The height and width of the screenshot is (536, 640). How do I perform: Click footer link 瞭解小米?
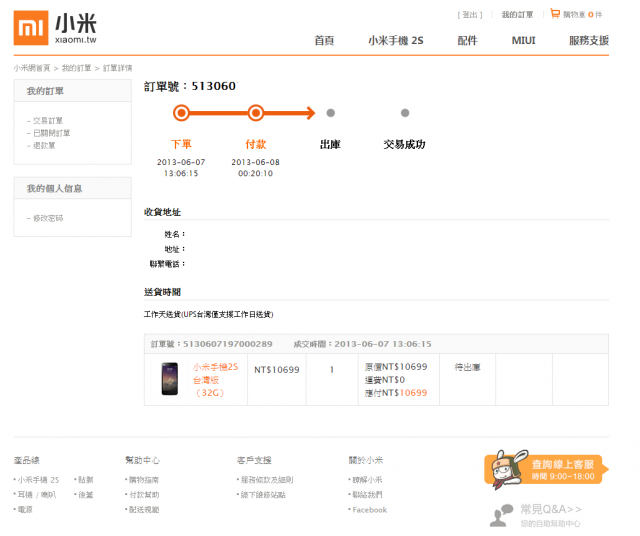coord(367,480)
